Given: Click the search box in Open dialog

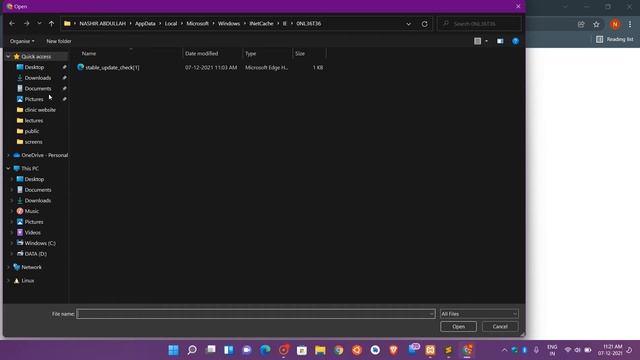Looking at the screenshot, I should (x=479, y=24).
